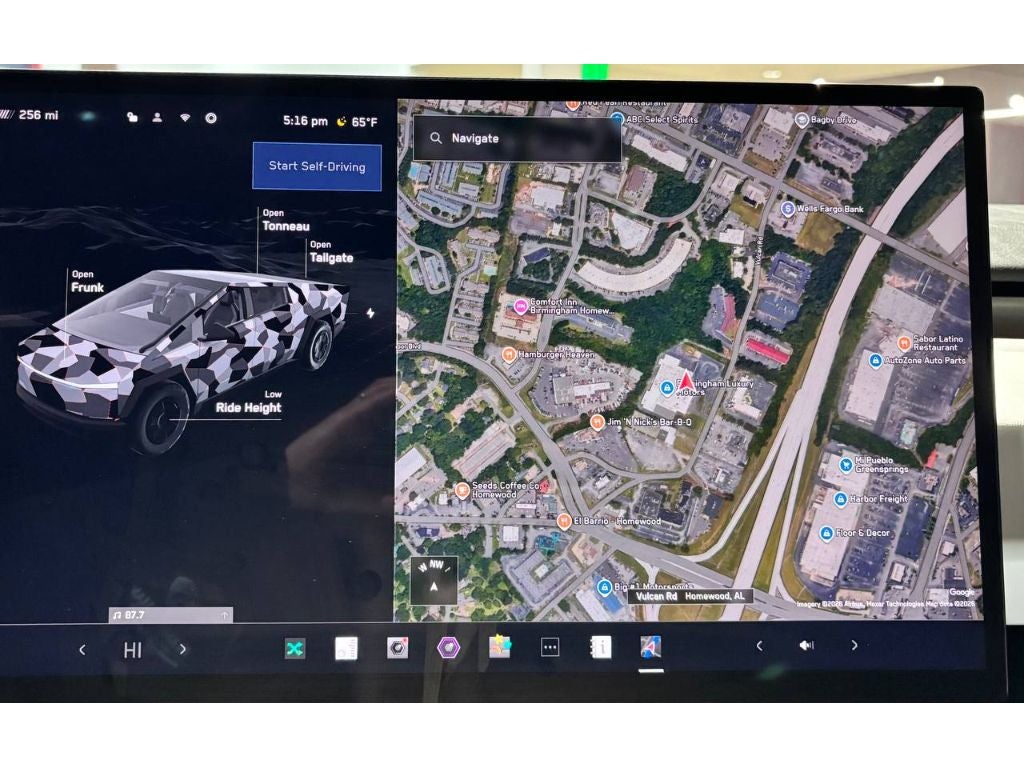Raise cabin temperature with right chevron

pyautogui.click(x=182, y=649)
